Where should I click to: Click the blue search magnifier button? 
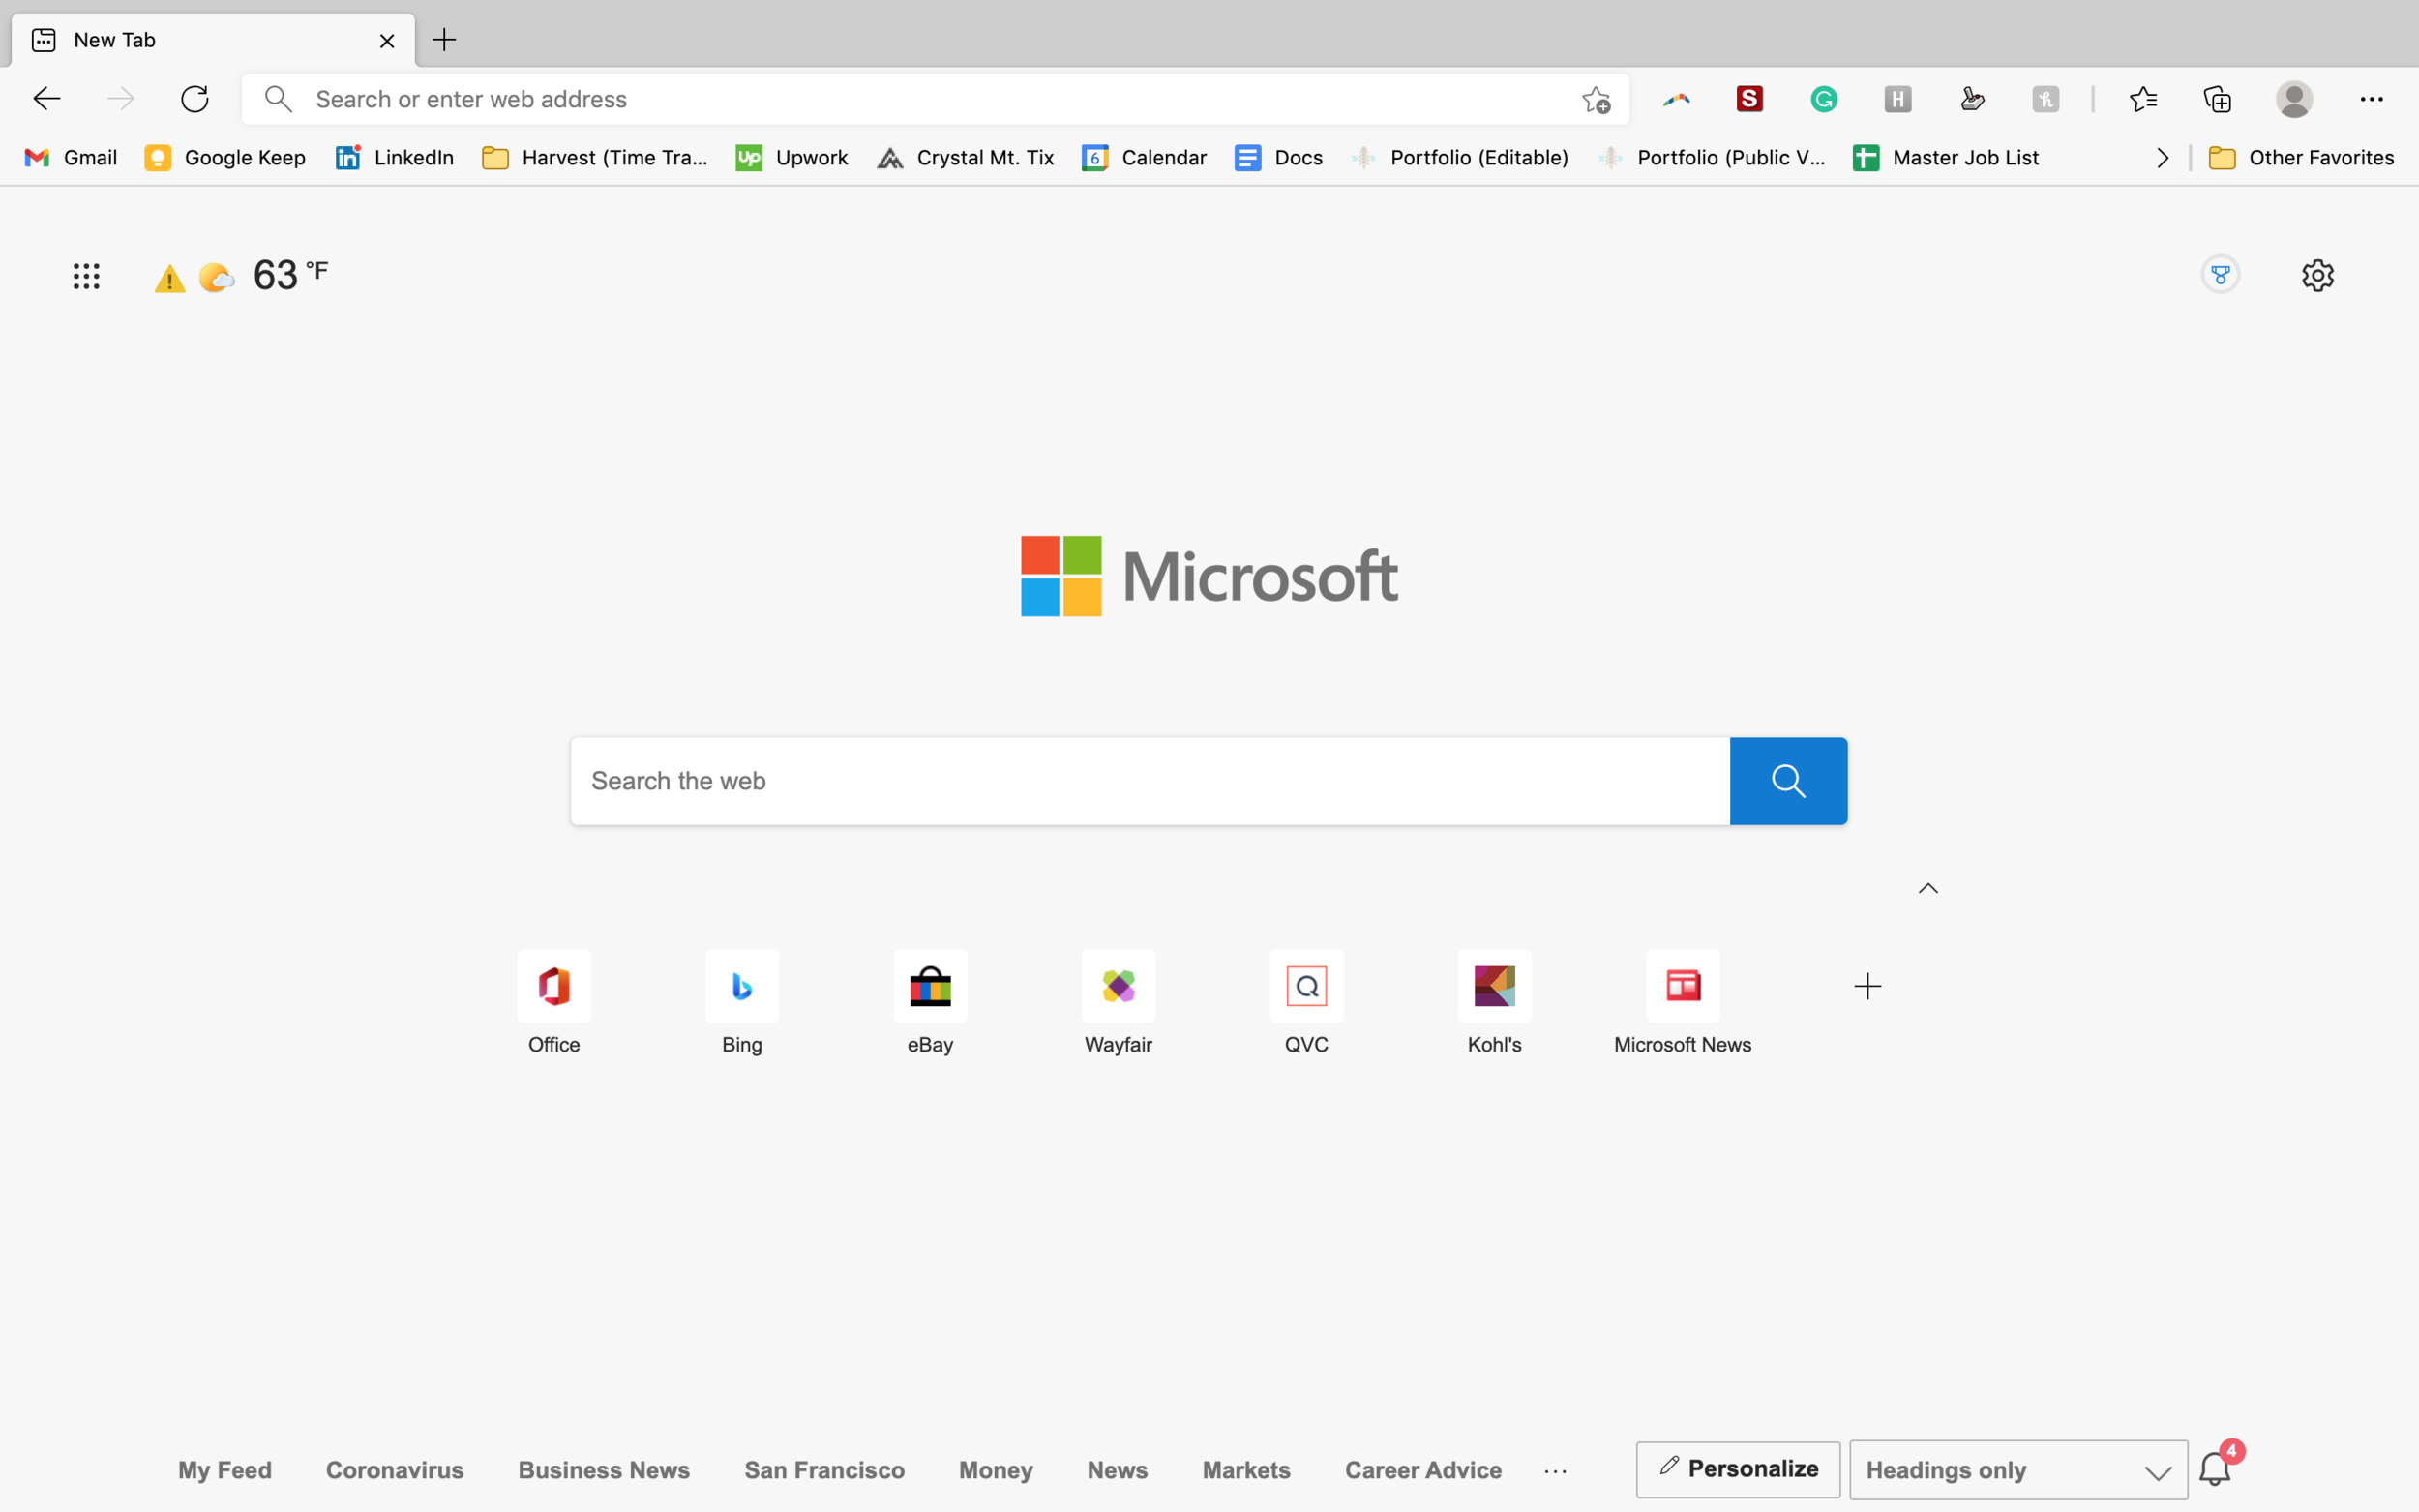point(1788,781)
